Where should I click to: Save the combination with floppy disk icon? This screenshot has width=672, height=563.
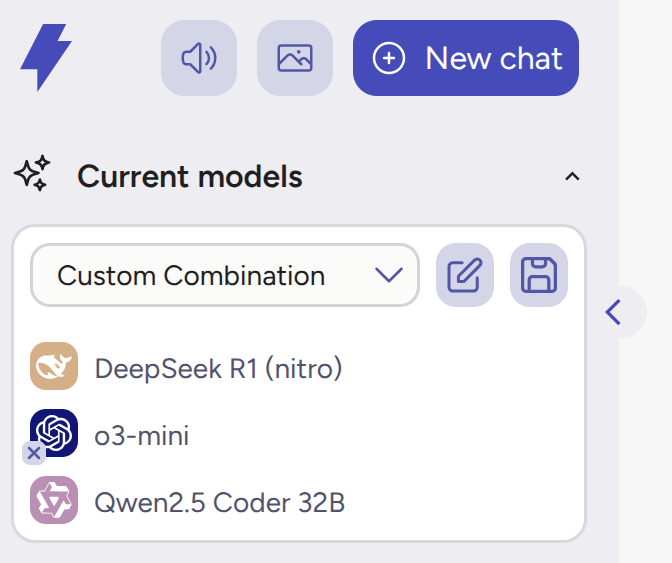[x=539, y=275]
